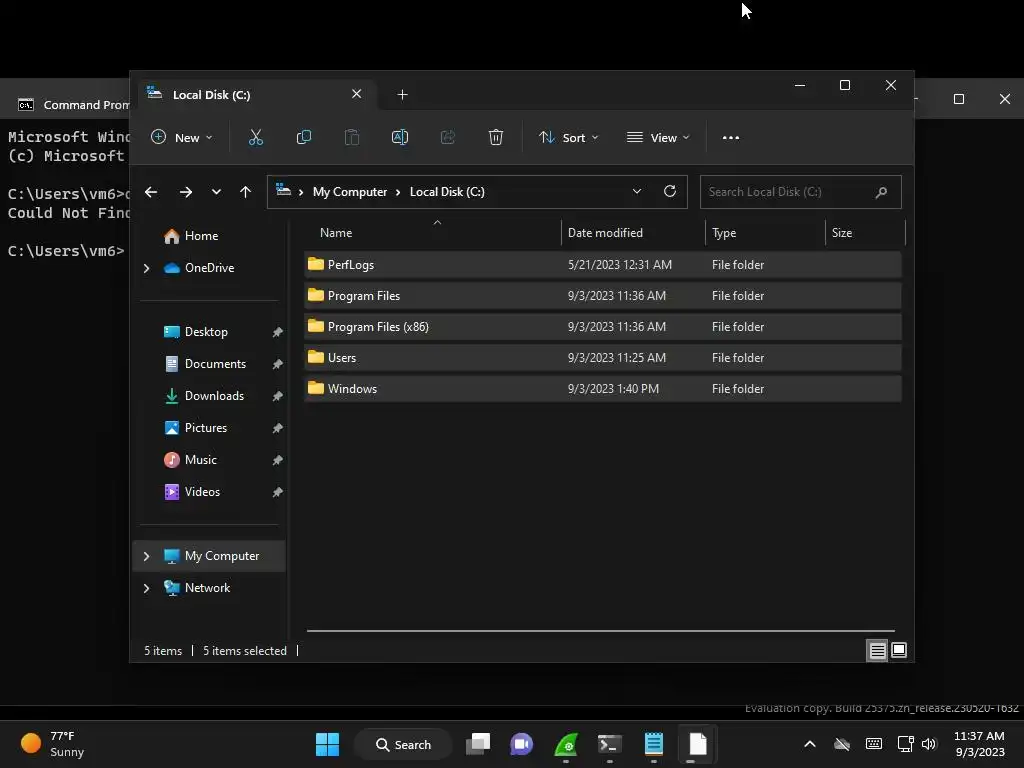Open the Windows Start menu
This screenshot has height=768, width=1024.
click(x=327, y=744)
